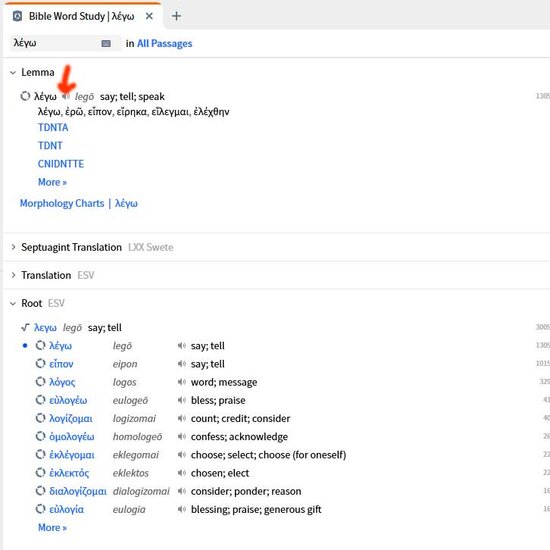Screen dimensions: 550x550
Task: Open the TDNTA lexicon link
Action: (53, 127)
